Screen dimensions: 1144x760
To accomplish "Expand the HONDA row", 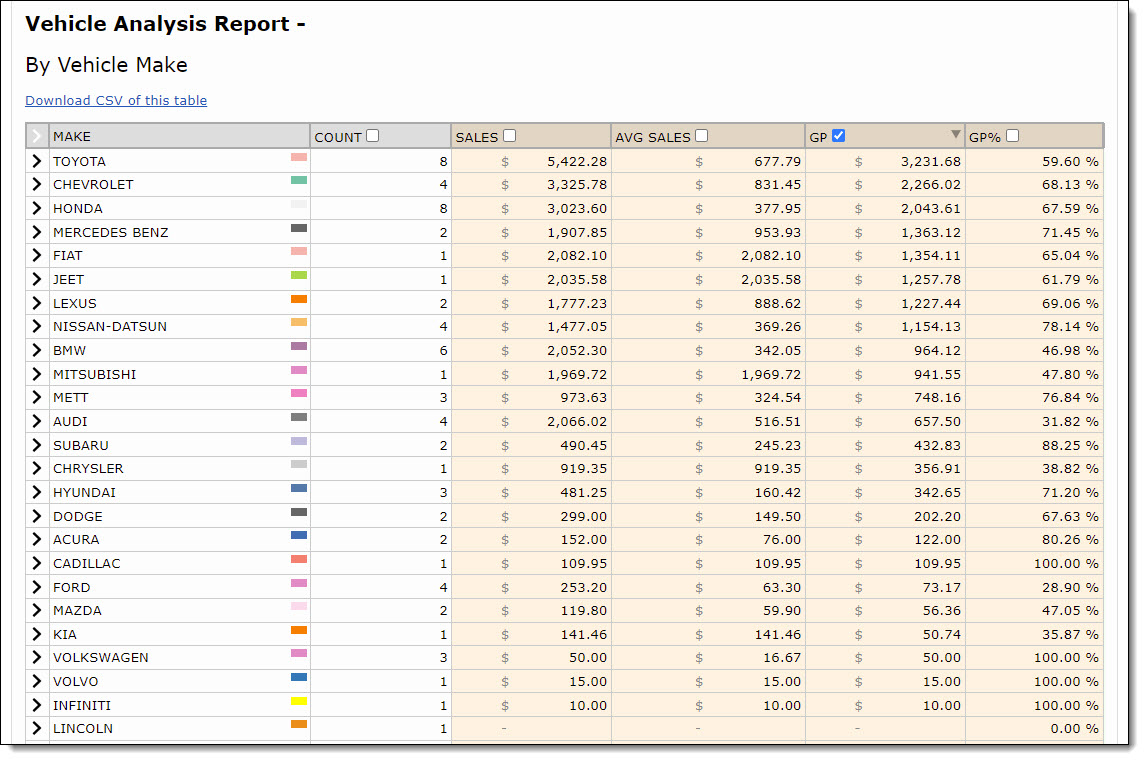I will [36, 209].
